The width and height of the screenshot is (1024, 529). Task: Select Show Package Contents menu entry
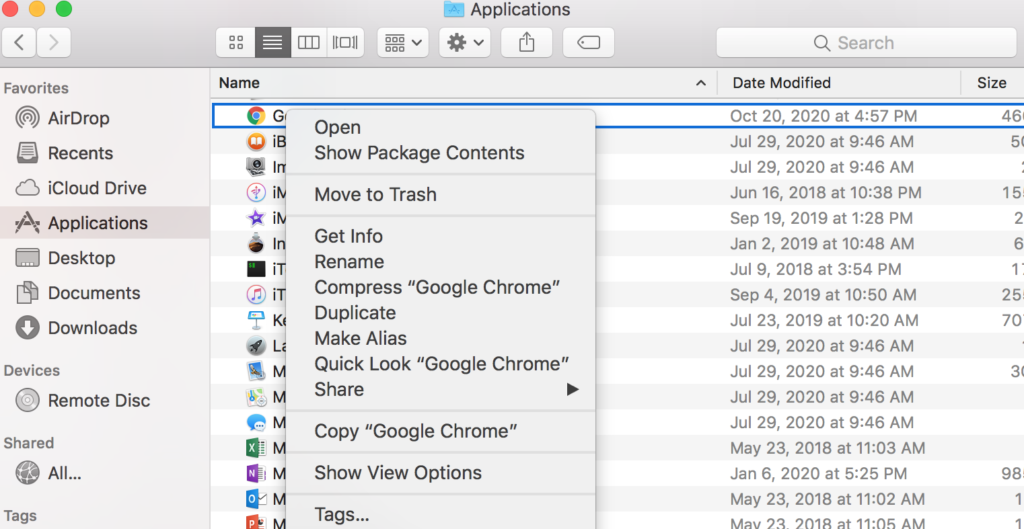click(419, 153)
